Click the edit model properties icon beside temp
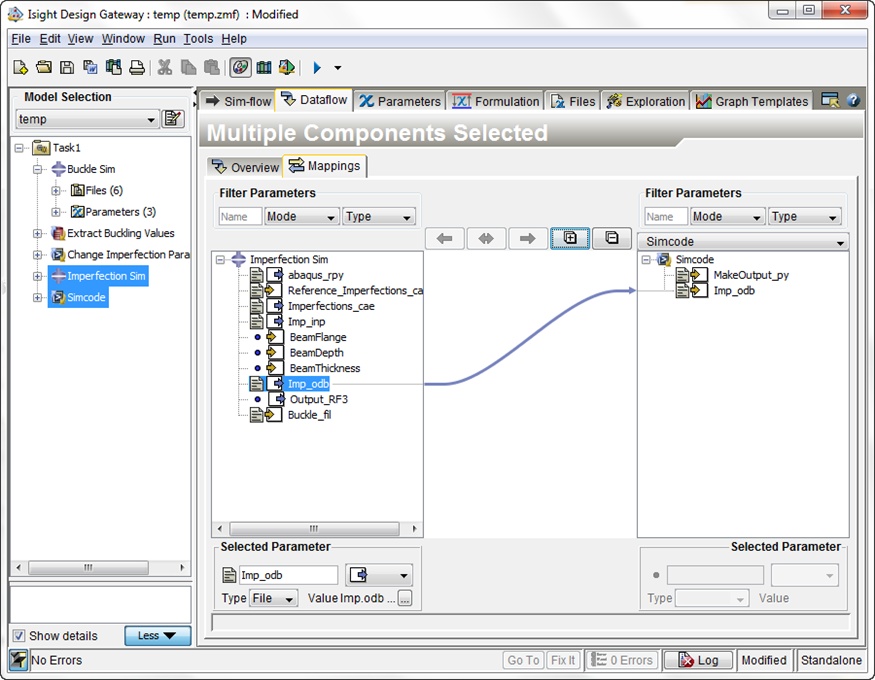Viewport: 875px width, 680px height. (x=172, y=119)
